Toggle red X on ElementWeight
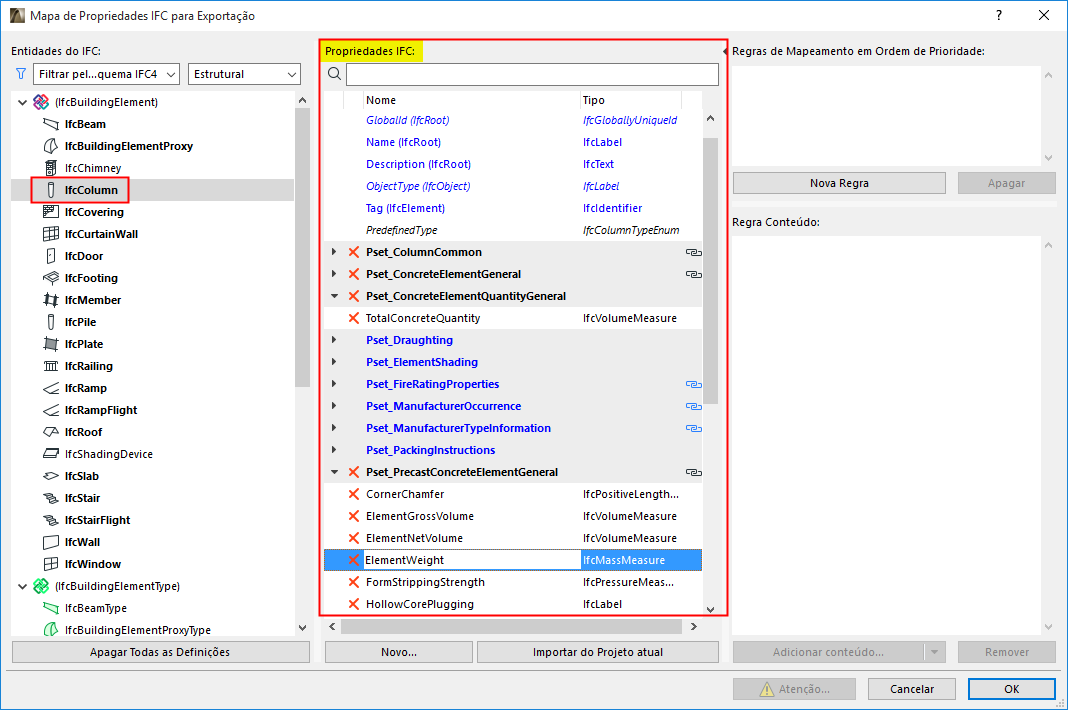The height and width of the screenshot is (710, 1068). [x=354, y=560]
